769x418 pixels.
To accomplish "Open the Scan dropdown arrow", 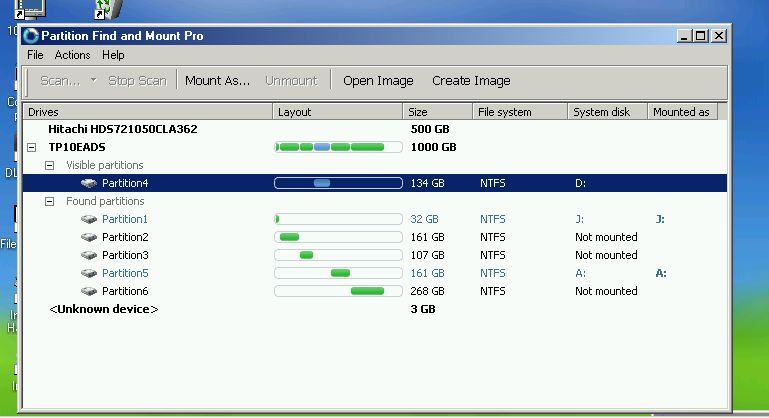I will [x=93, y=80].
